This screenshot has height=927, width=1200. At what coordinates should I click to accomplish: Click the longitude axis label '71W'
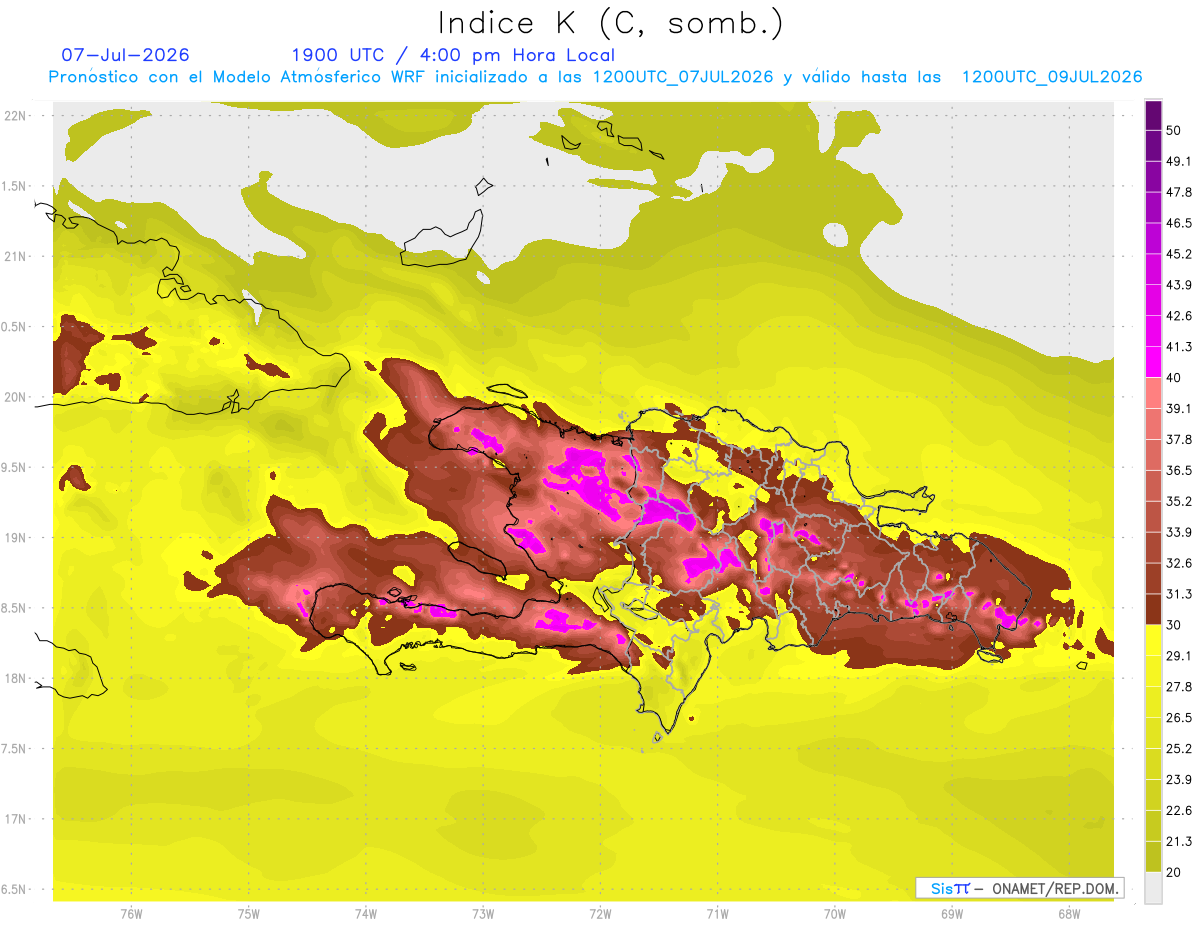point(717,914)
